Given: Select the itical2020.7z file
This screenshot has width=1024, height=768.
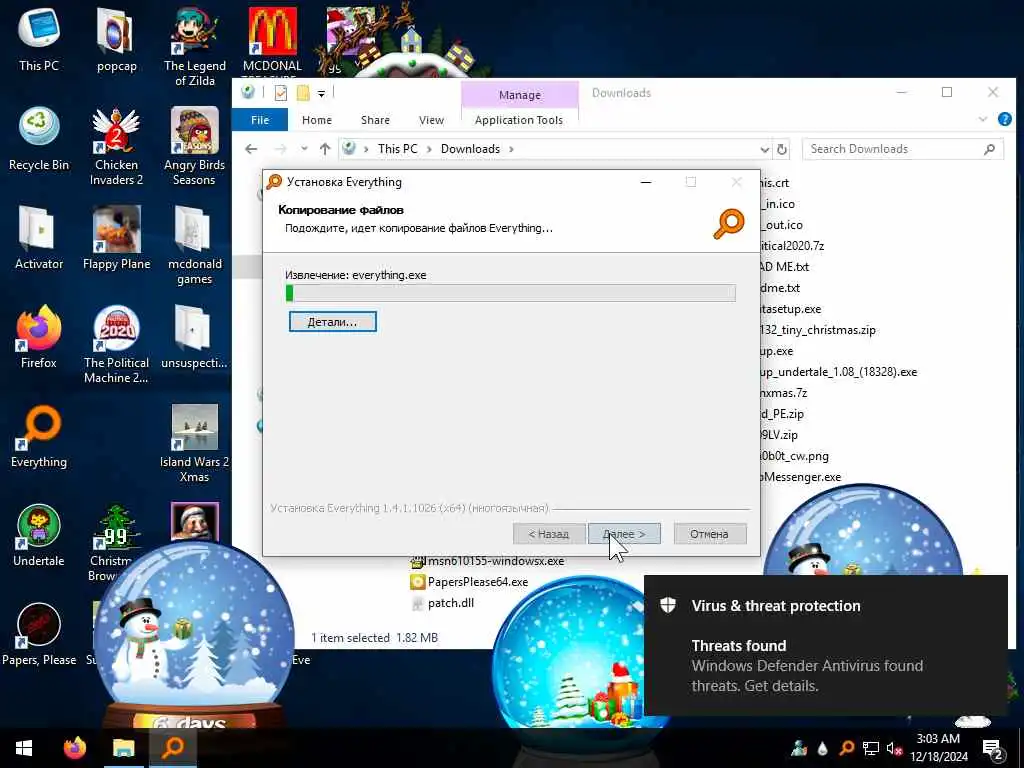Looking at the screenshot, I should tap(792, 246).
